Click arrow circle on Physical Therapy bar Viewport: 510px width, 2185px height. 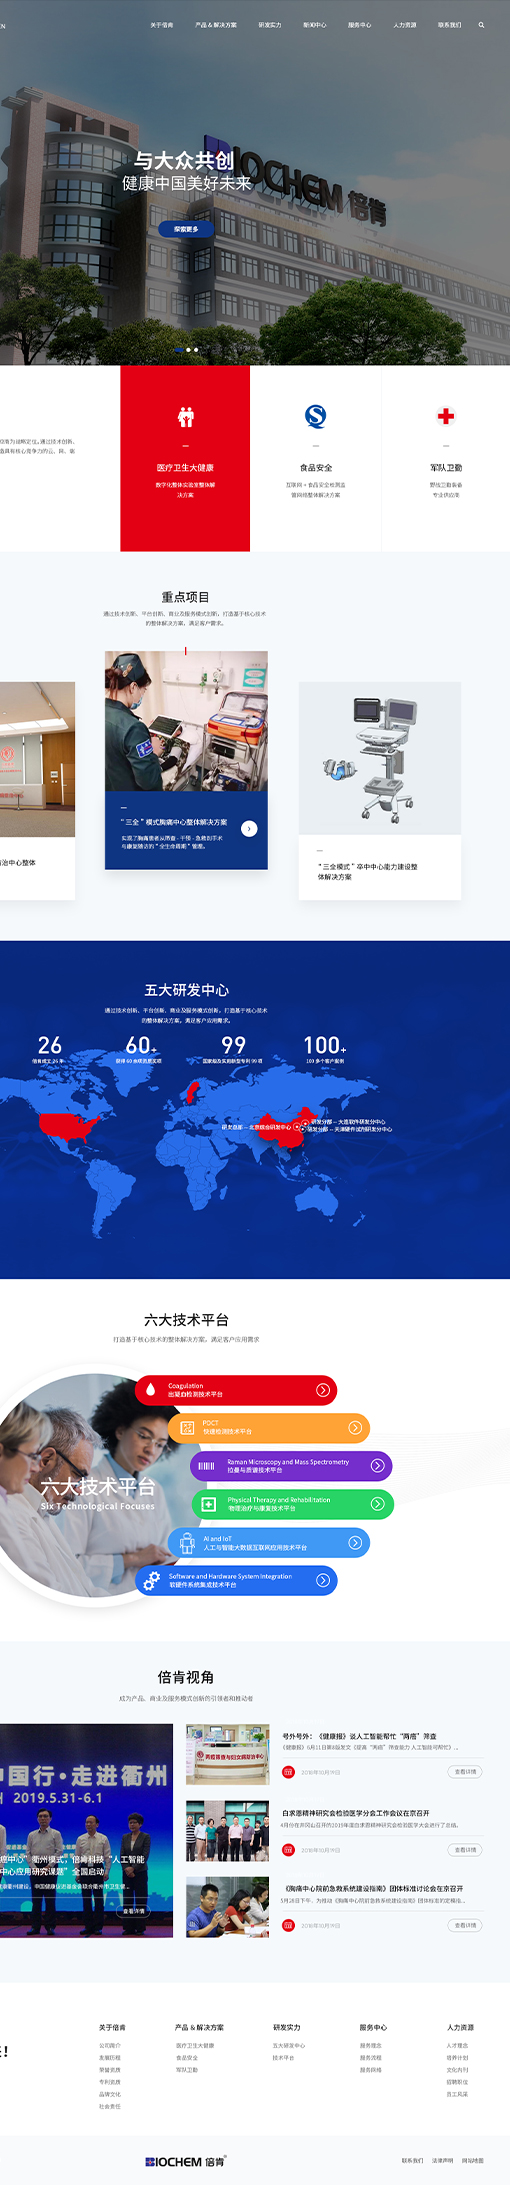[377, 1504]
